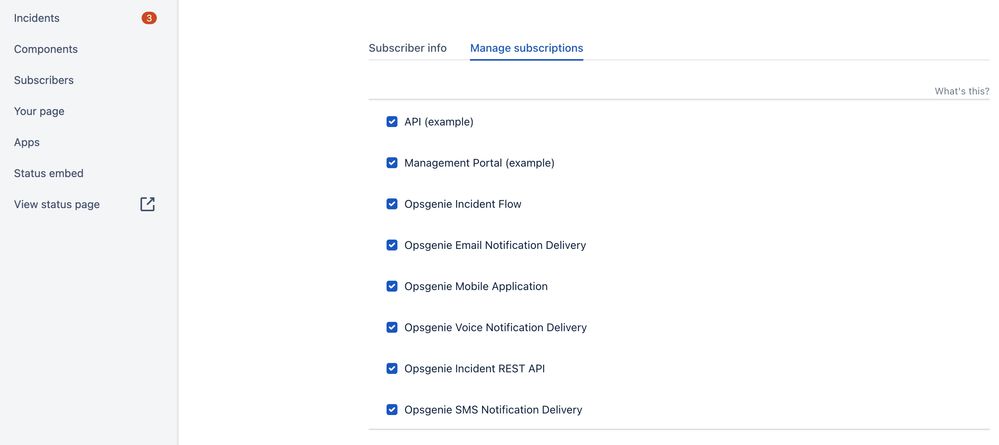This screenshot has width=999, height=445.
Task: Click the What's this? link
Action: 962,91
